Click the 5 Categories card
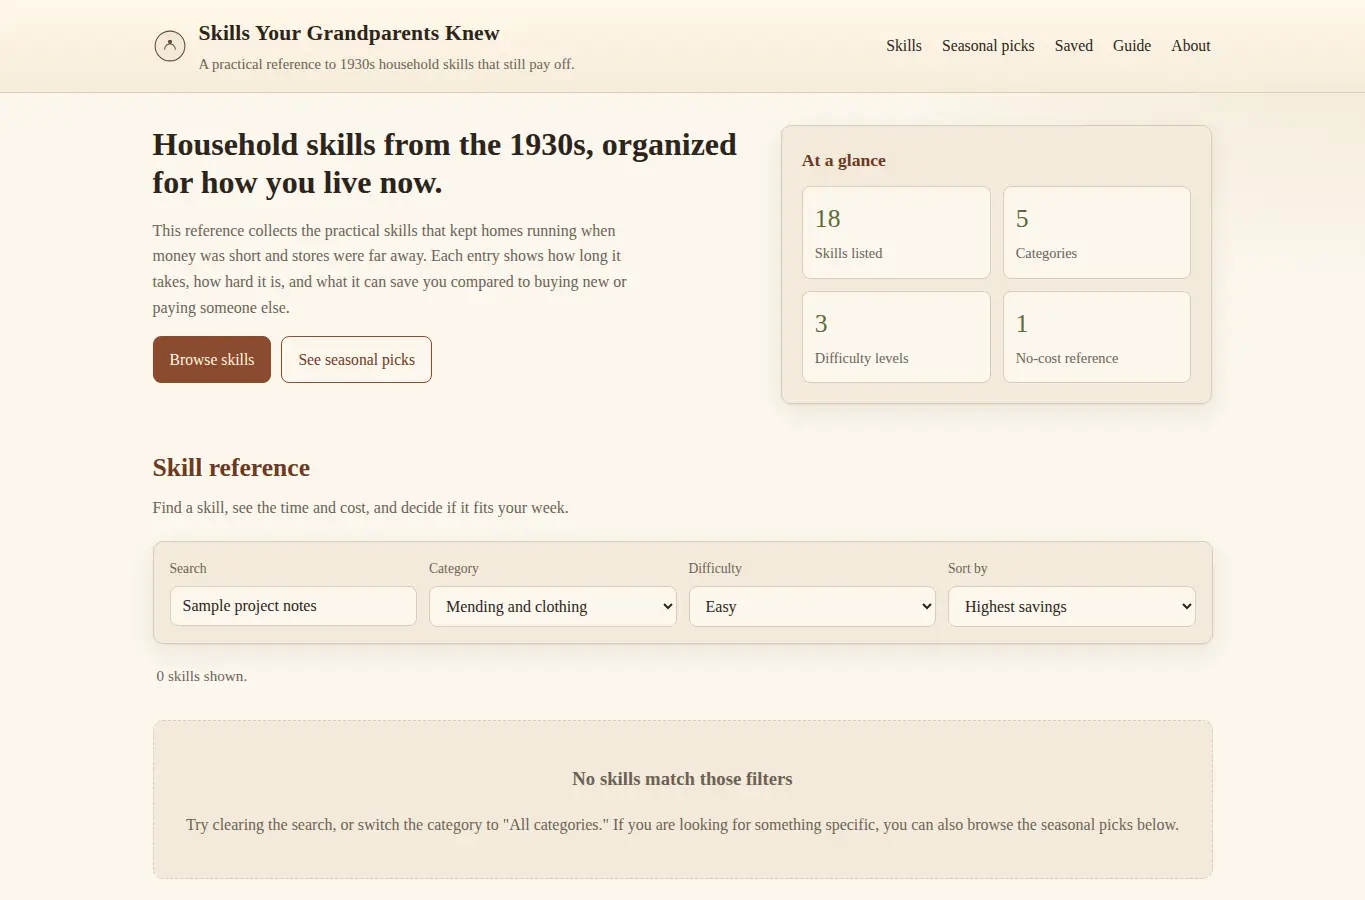The height and width of the screenshot is (900, 1365). click(1097, 232)
